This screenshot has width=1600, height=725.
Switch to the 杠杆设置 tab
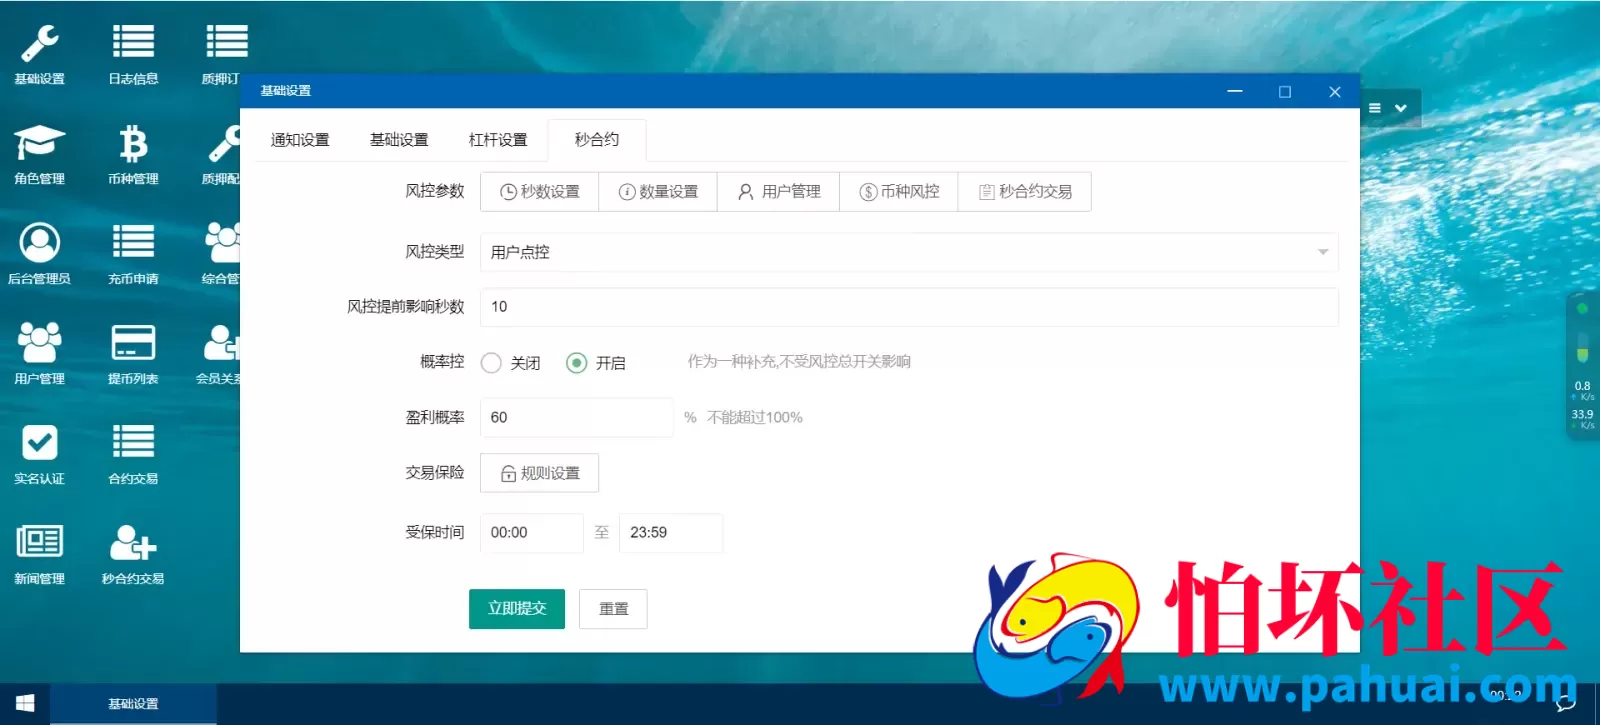498,140
